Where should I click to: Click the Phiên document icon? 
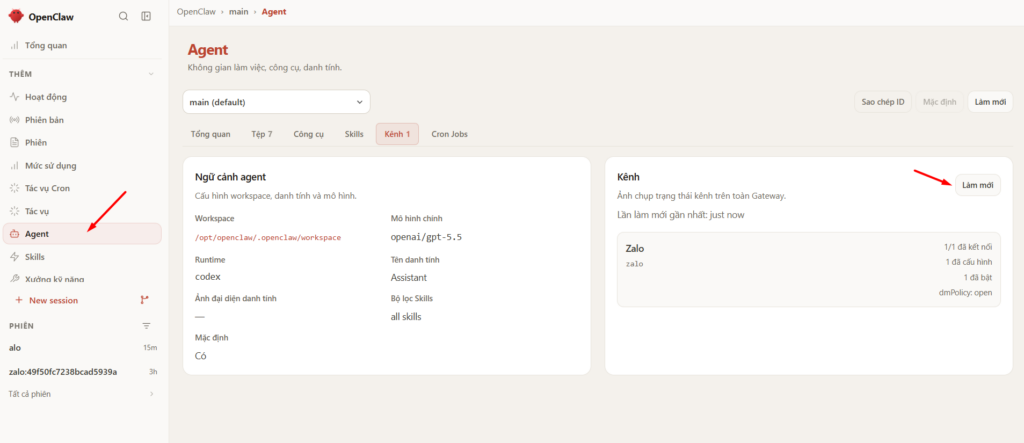click(15, 142)
